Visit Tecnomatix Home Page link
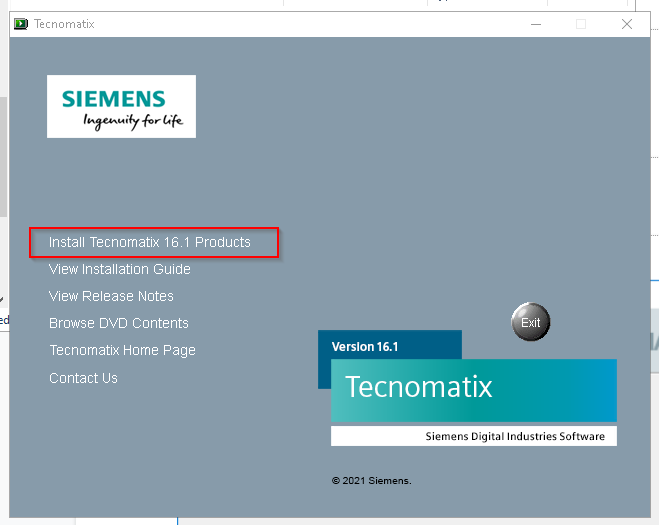 click(123, 351)
